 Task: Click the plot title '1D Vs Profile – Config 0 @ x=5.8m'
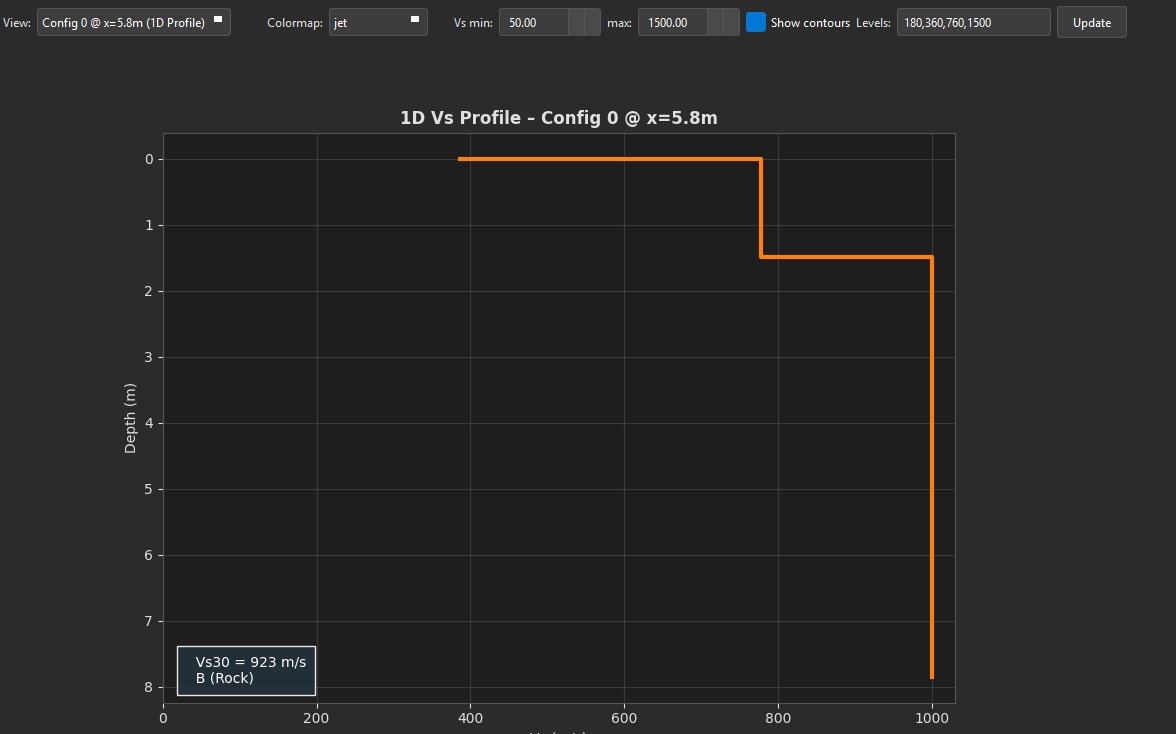tap(559, 118)
